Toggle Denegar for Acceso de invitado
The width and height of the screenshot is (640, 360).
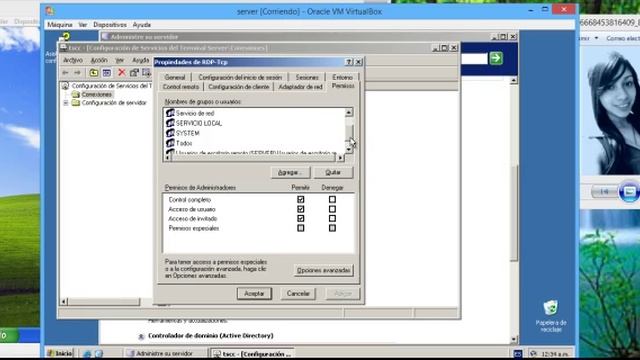332,218
